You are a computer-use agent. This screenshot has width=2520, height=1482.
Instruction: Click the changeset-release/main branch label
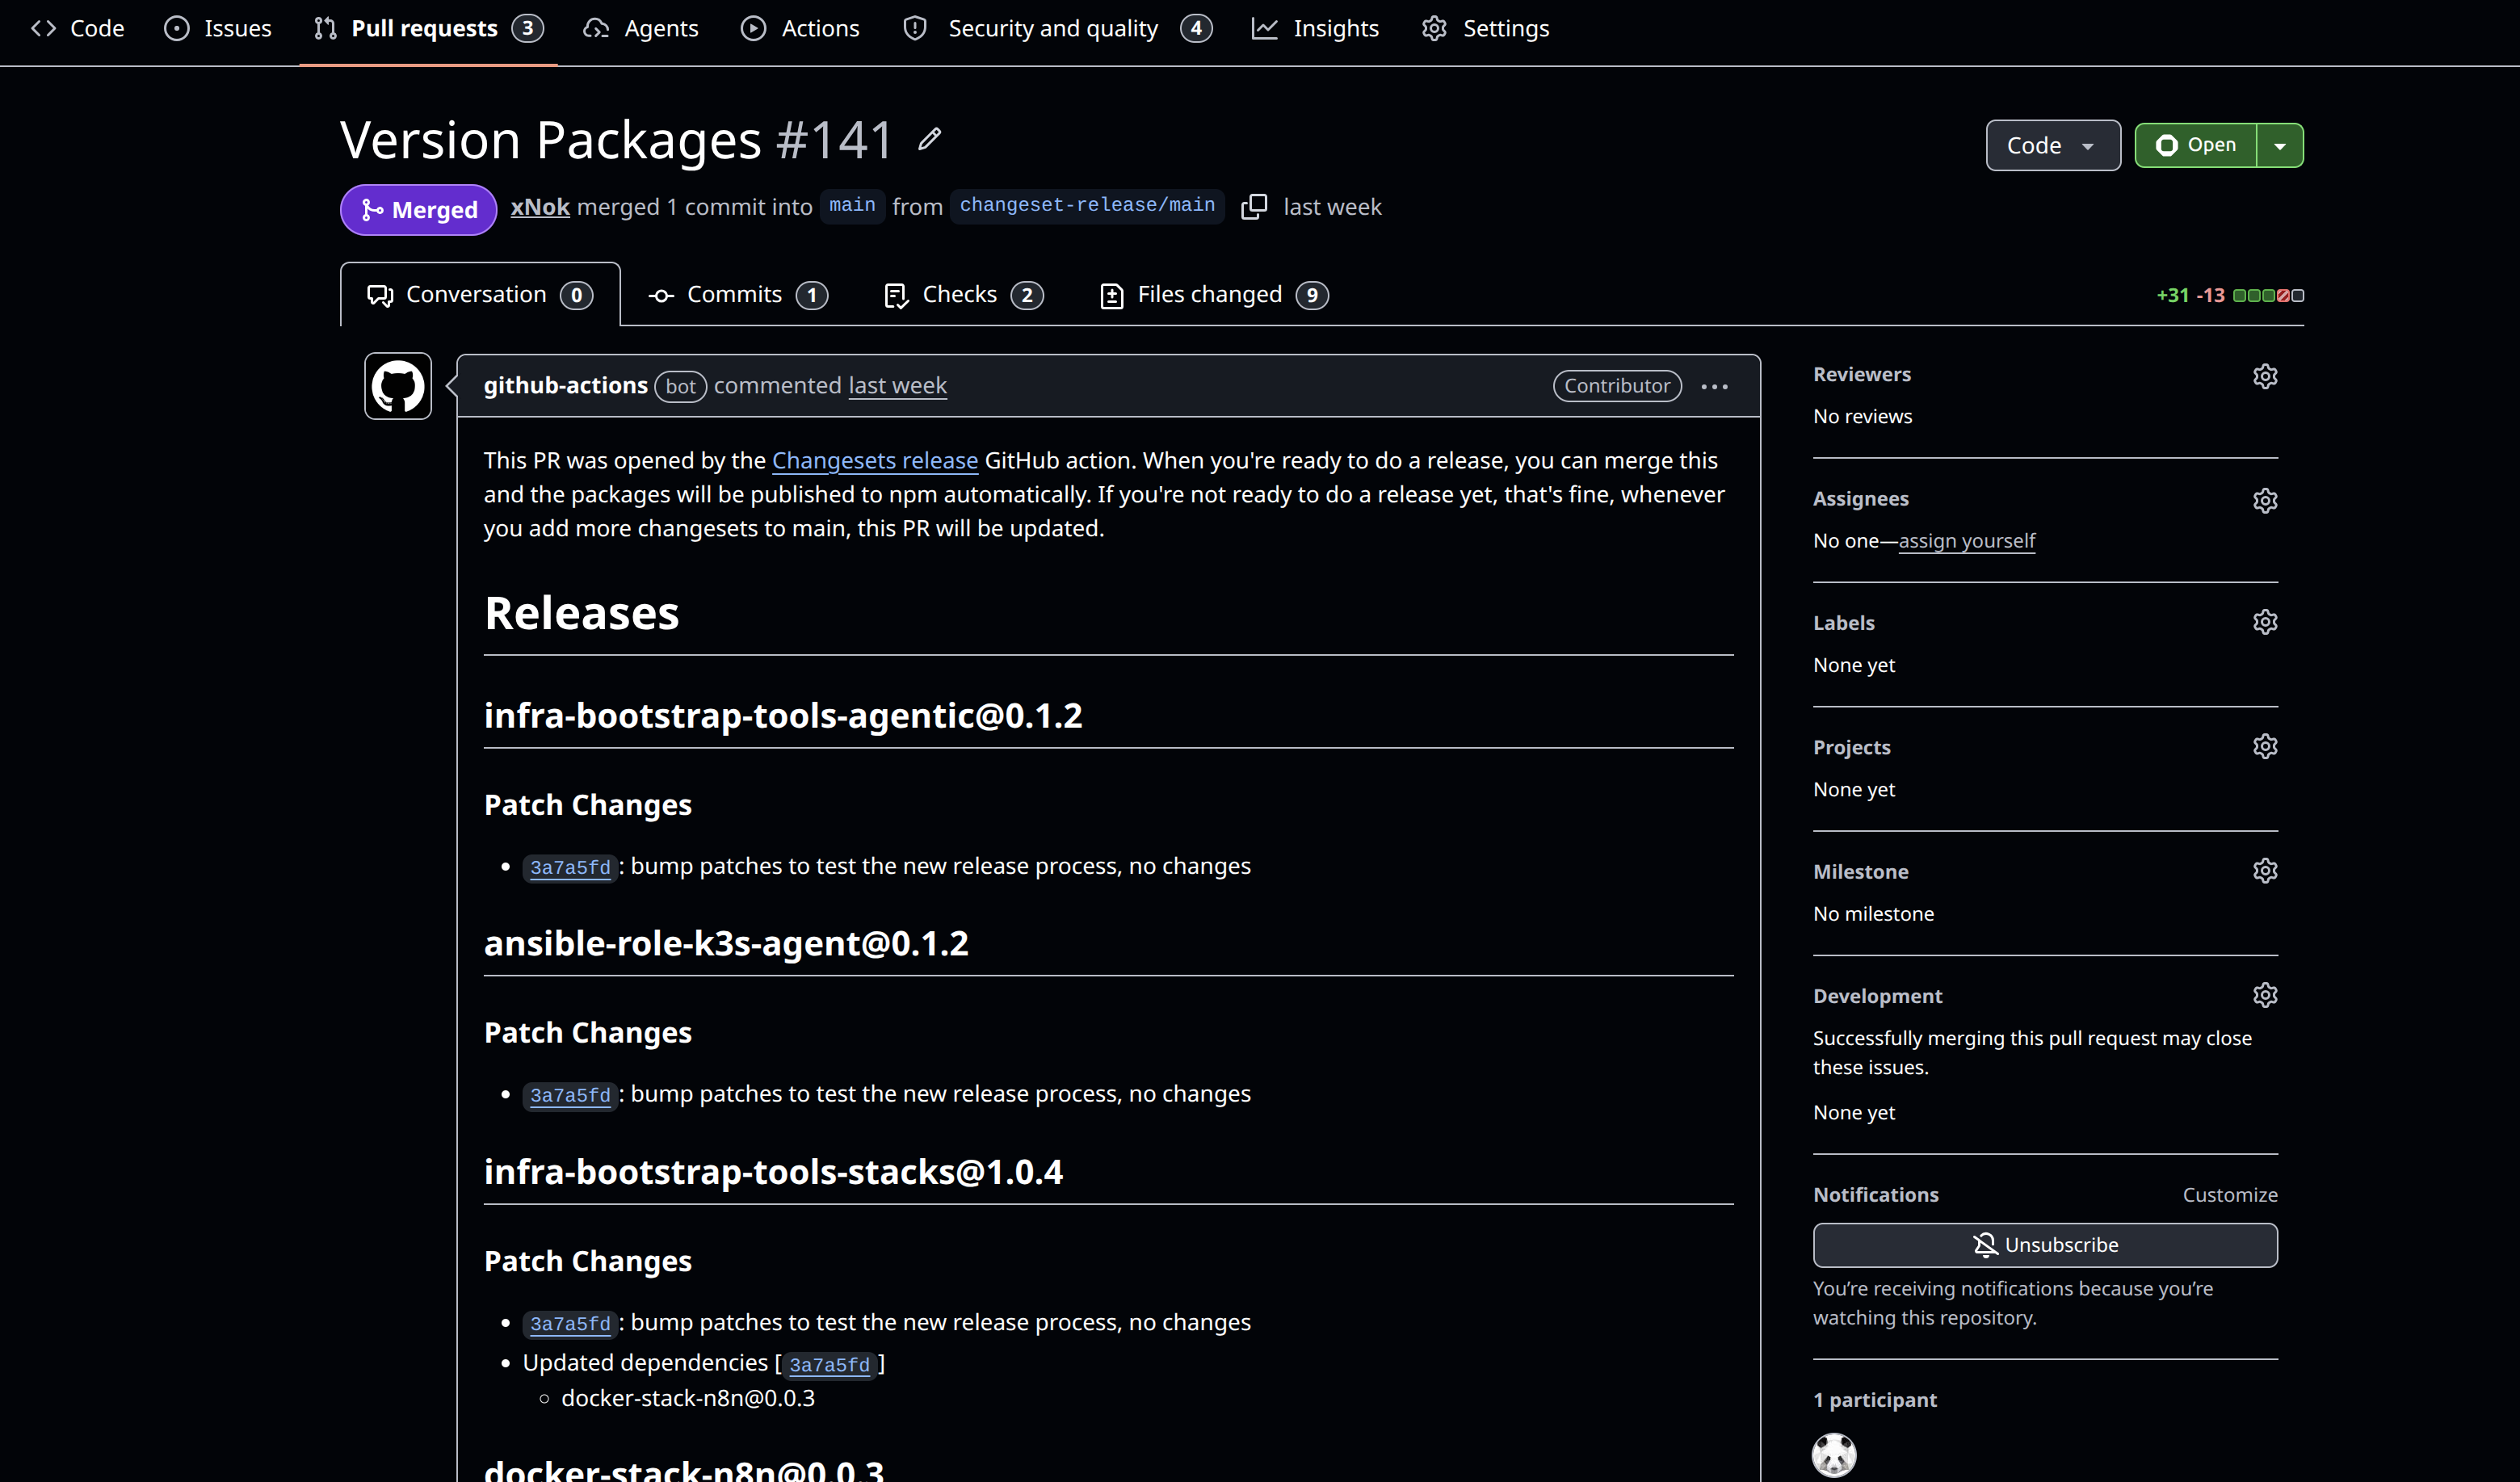(x=1087, y=206)
